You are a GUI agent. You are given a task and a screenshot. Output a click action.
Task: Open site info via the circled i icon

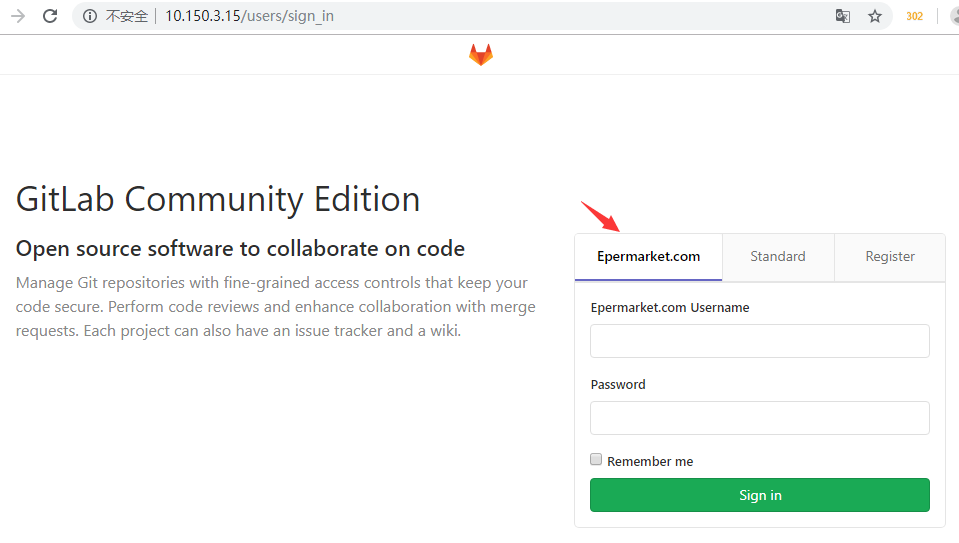coord(90,16)
